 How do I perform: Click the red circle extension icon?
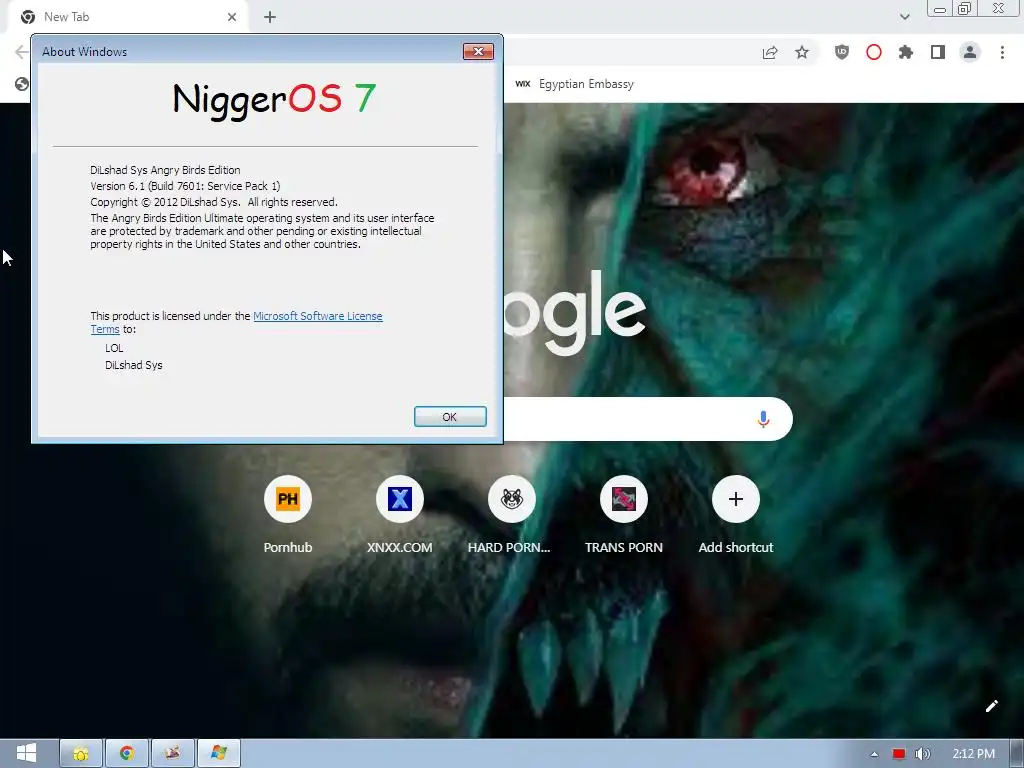[x=874, y=52]
